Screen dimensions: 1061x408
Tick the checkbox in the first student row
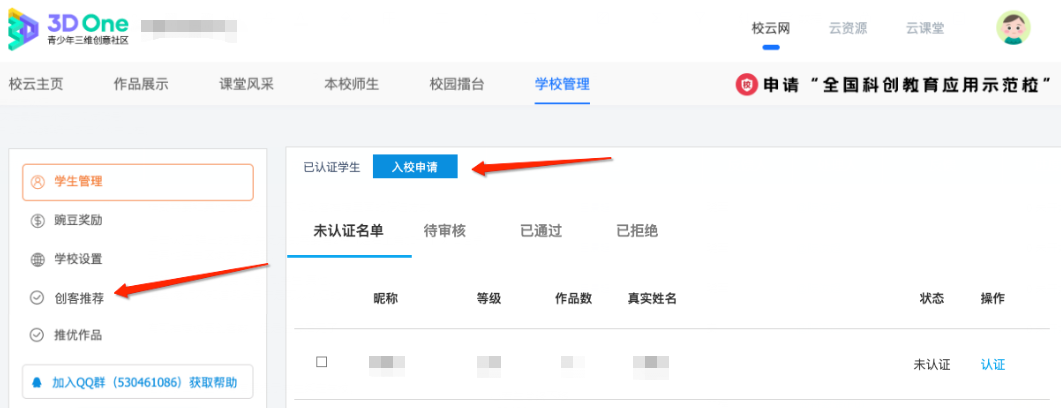click(321, 362)
